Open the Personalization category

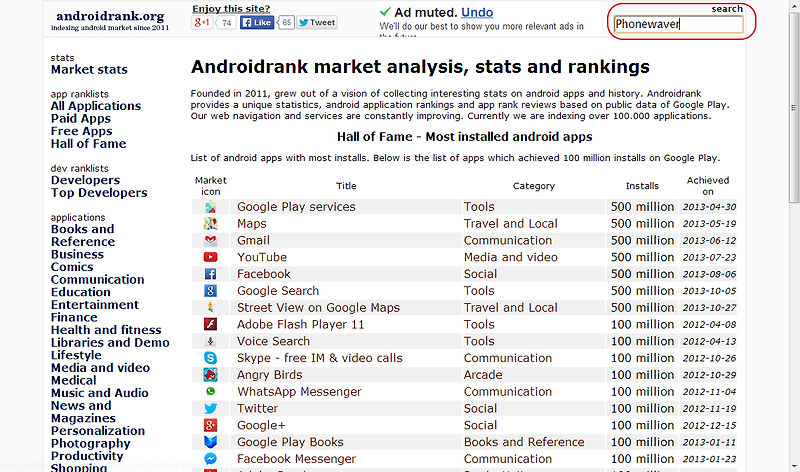coord(98,431)
